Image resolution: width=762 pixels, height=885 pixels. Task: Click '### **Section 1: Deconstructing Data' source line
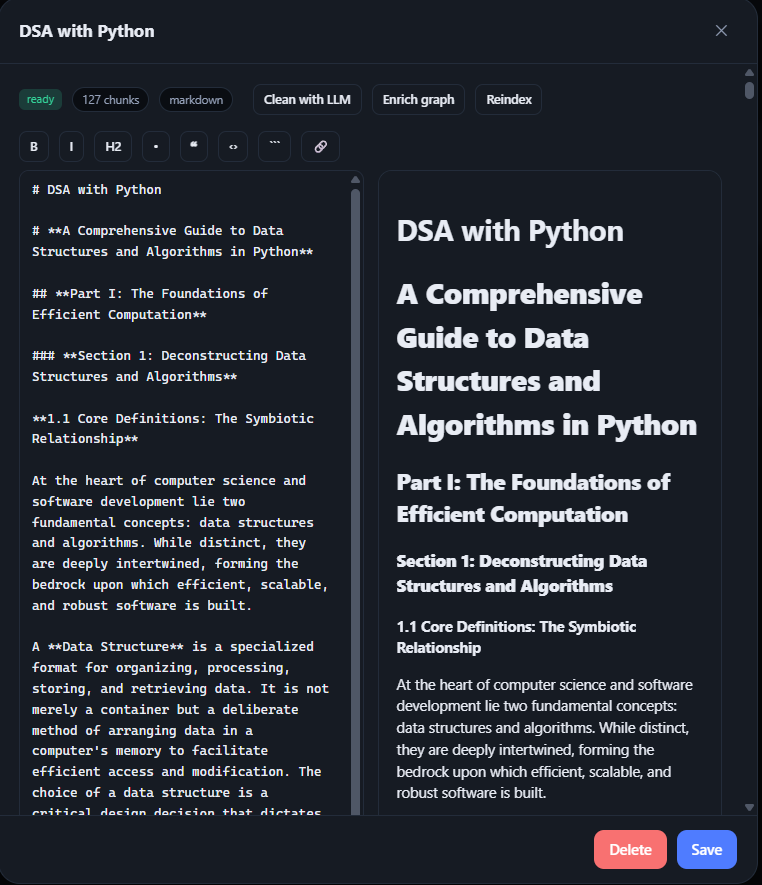(x=169, y=356)
